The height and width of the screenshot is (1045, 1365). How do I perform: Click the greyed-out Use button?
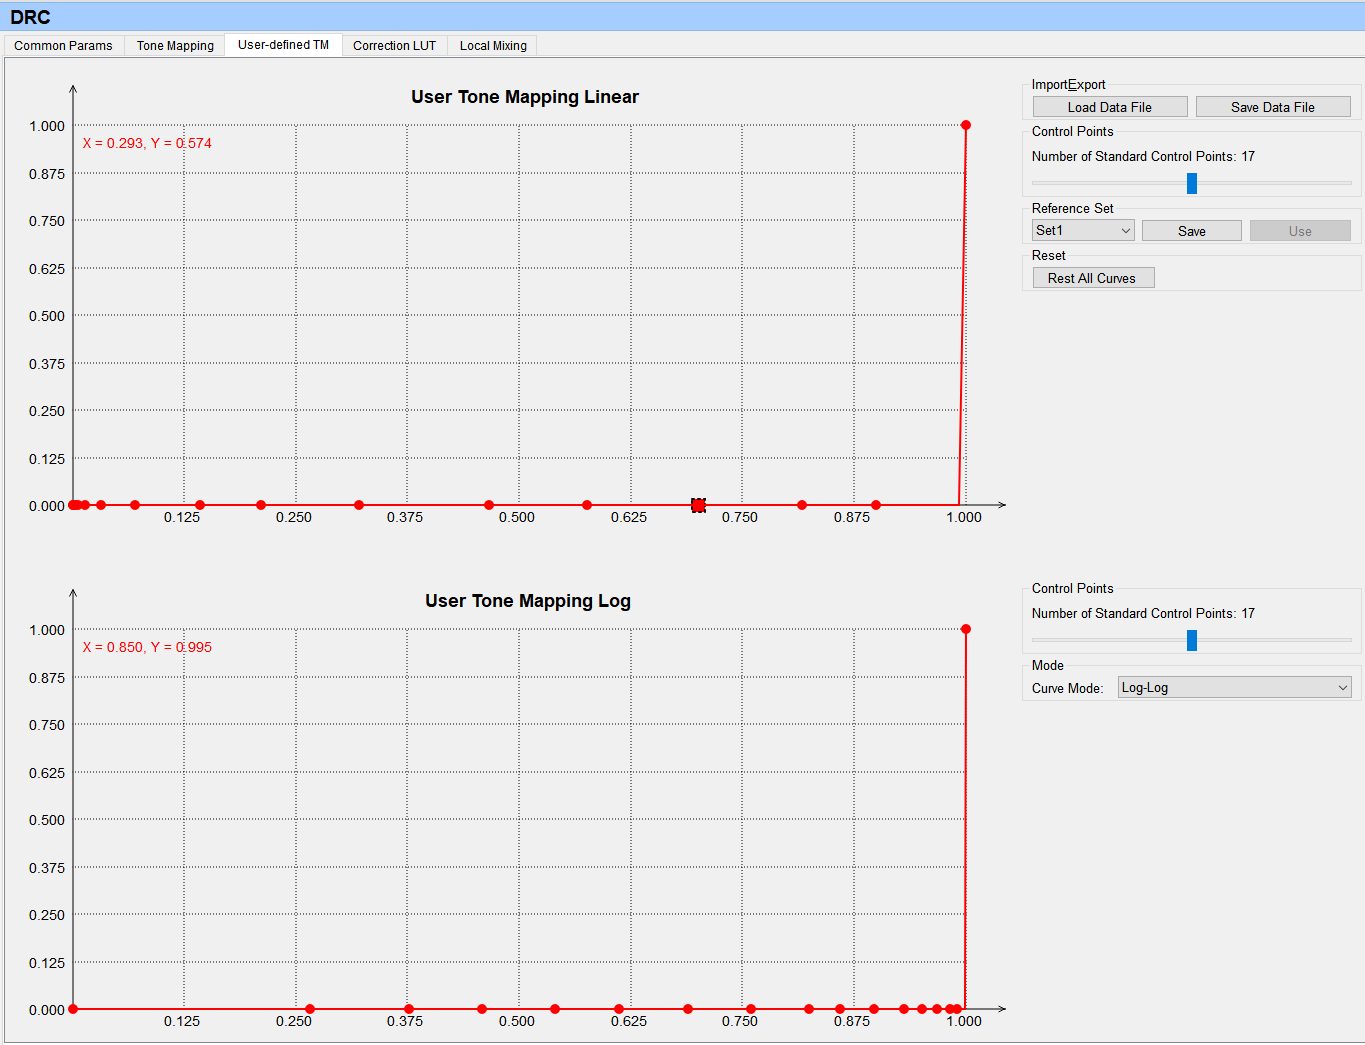click(1299, 231)
